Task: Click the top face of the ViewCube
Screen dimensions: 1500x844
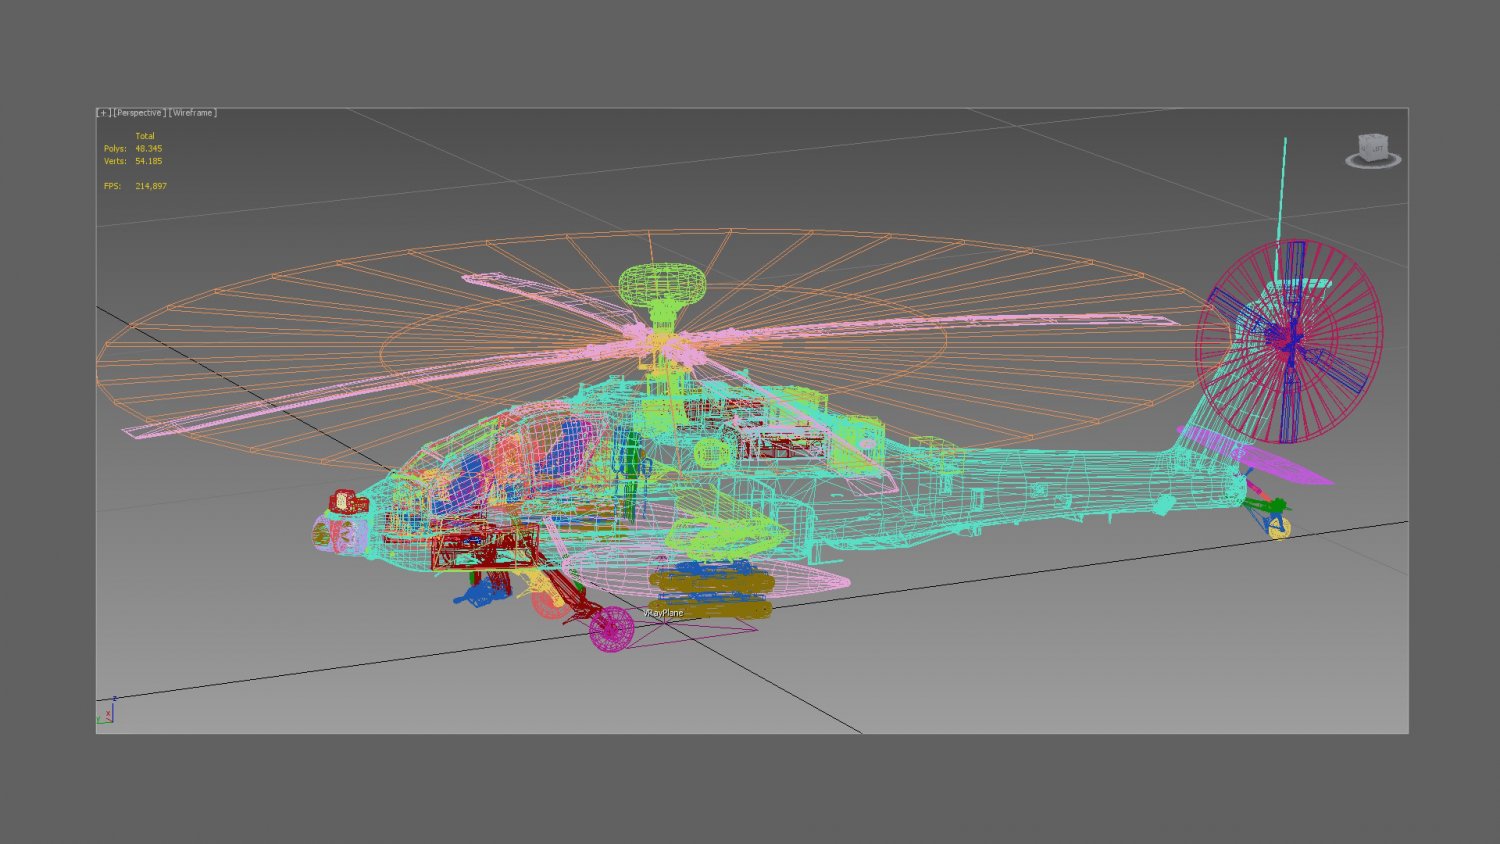Action: [1373, 137]
